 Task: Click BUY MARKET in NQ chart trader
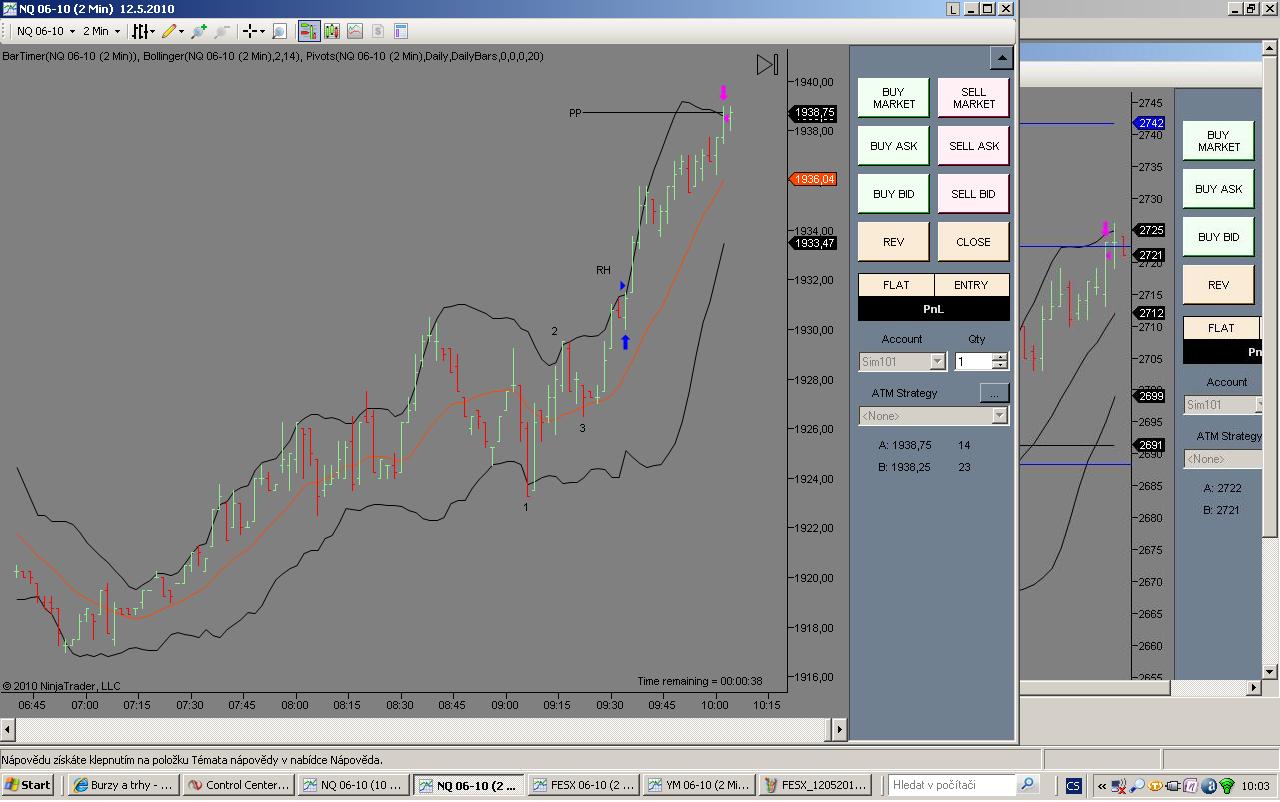tap(894, 98)
